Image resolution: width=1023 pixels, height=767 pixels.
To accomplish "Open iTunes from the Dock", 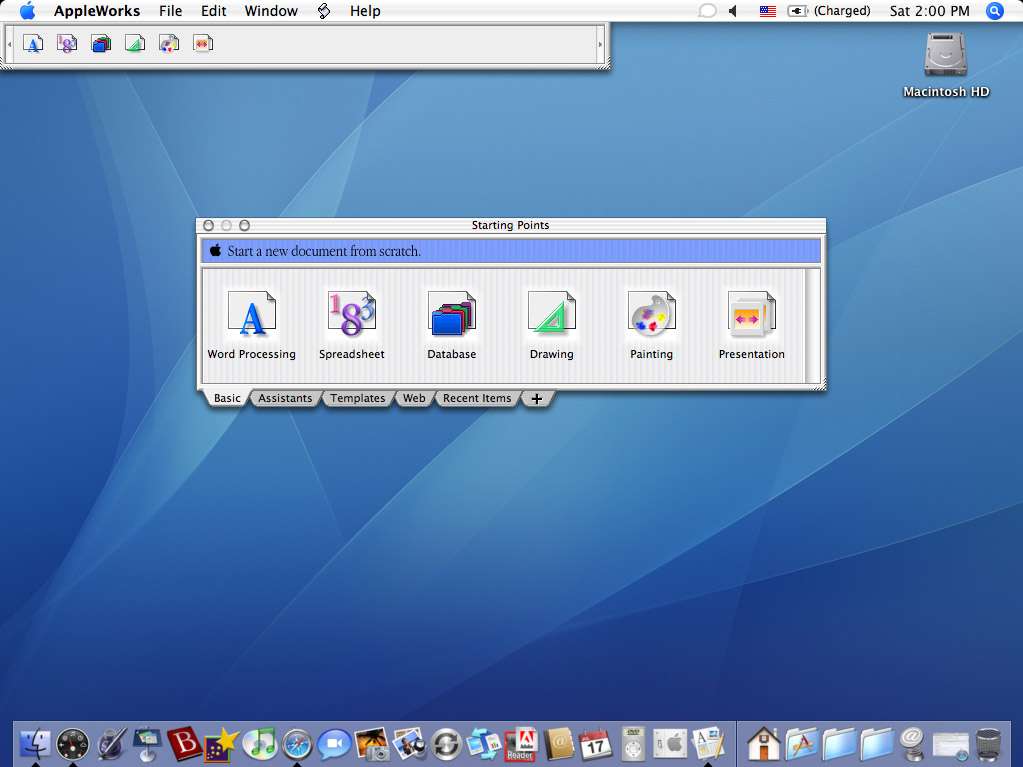I will [x=260, y=744].
